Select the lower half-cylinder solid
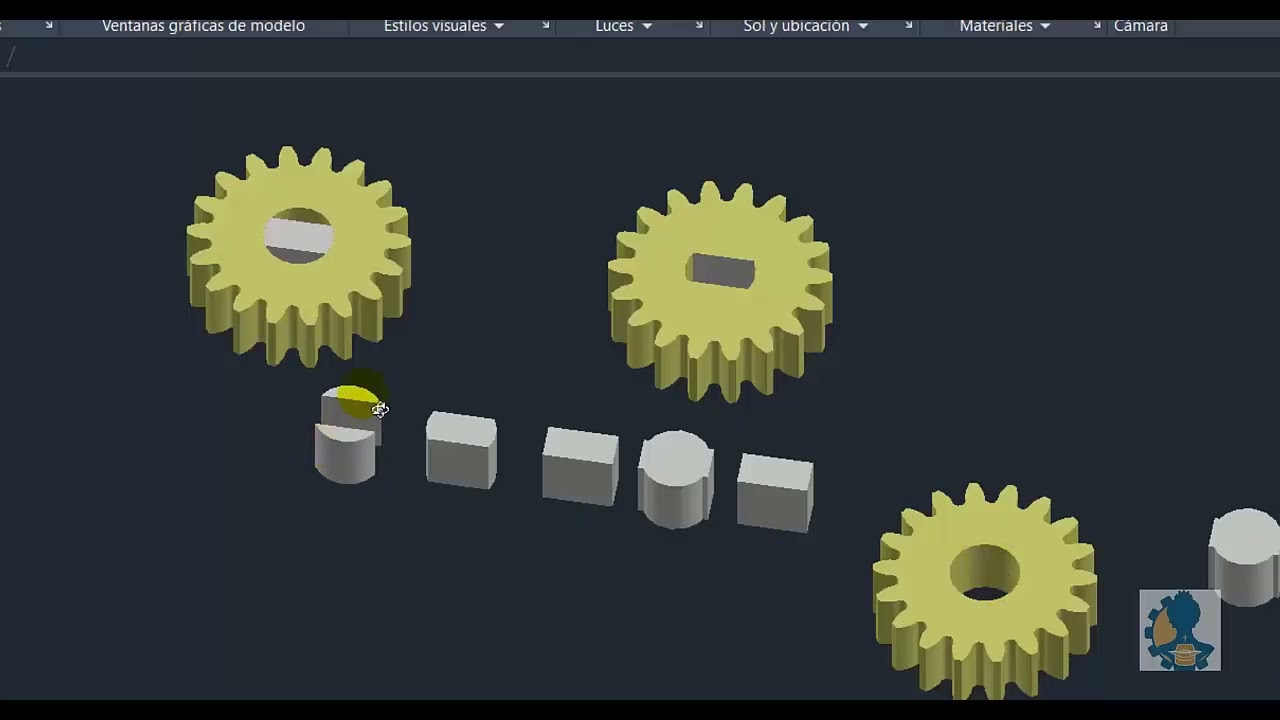Viewport: 1280px width, 720px height. [x=345, y=455]
